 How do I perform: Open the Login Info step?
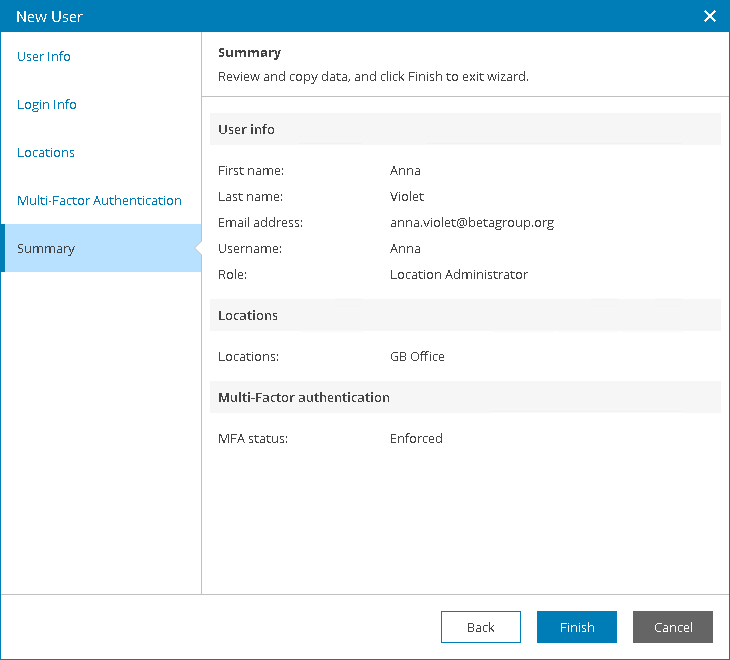47,105
